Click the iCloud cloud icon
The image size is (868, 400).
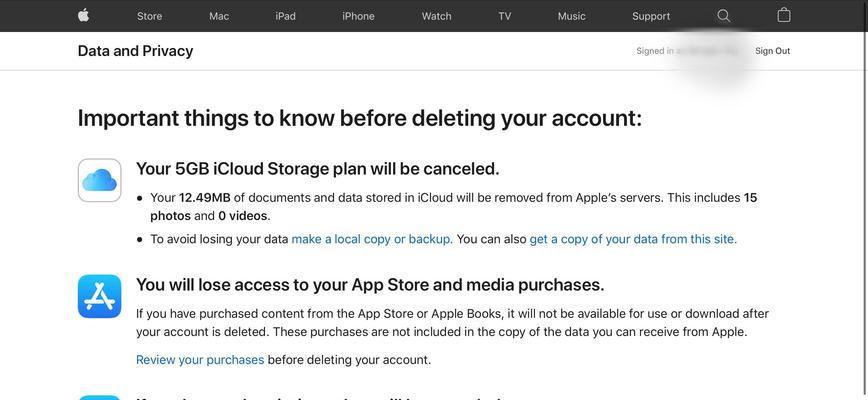[100, 180]
